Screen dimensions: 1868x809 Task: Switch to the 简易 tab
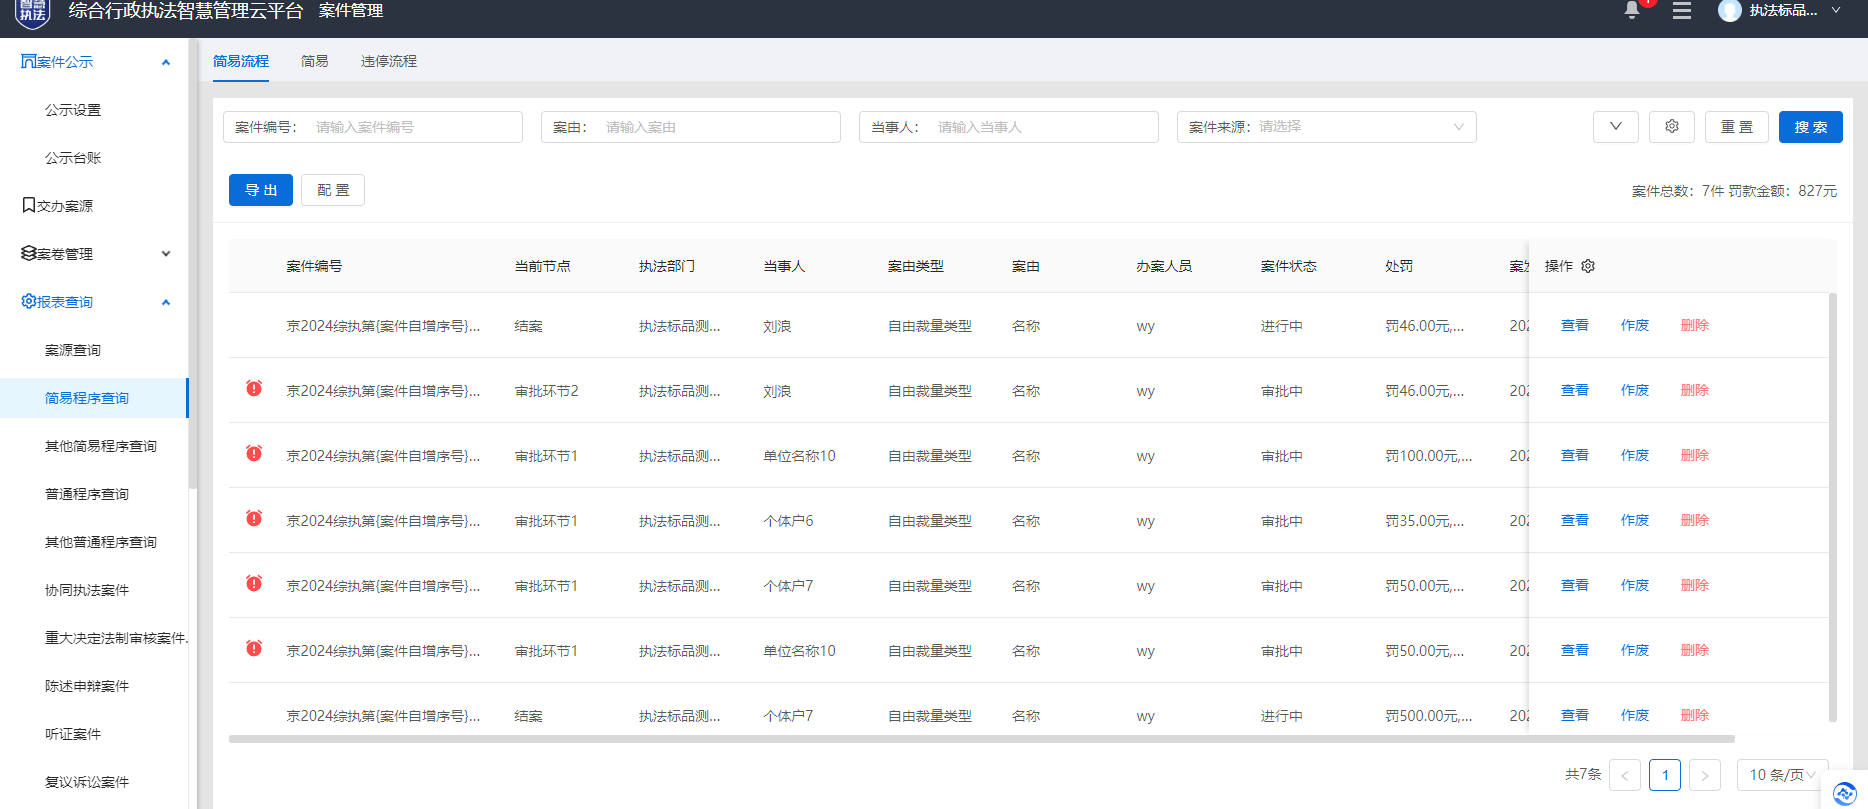[x=315, y=61]
